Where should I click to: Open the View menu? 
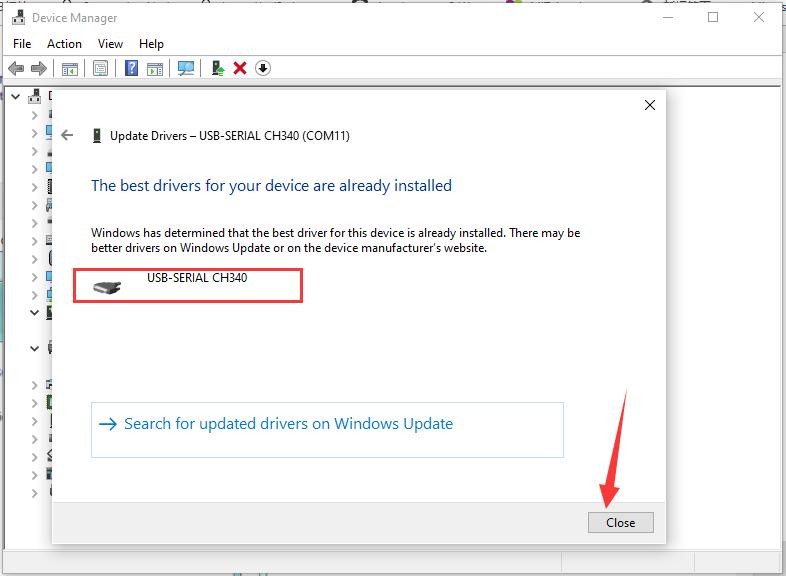110,44
